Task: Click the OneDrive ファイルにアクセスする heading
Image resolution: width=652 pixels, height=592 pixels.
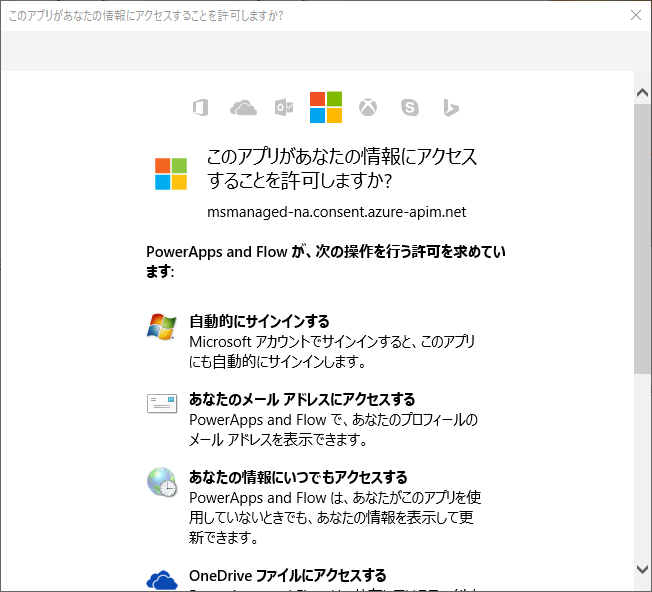Action: click(x=288, y=575)
